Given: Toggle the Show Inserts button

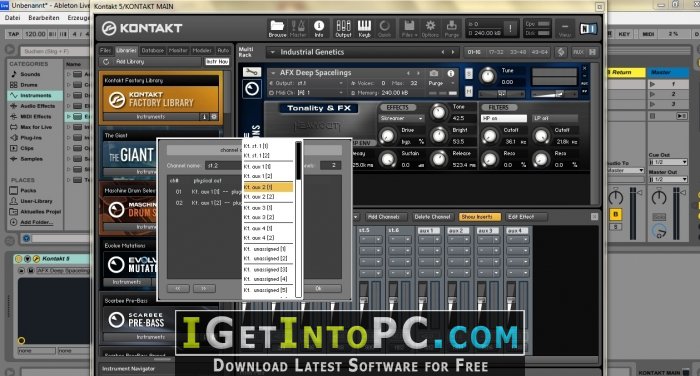Looking at the screenshot, I should (x=479, y=217).
